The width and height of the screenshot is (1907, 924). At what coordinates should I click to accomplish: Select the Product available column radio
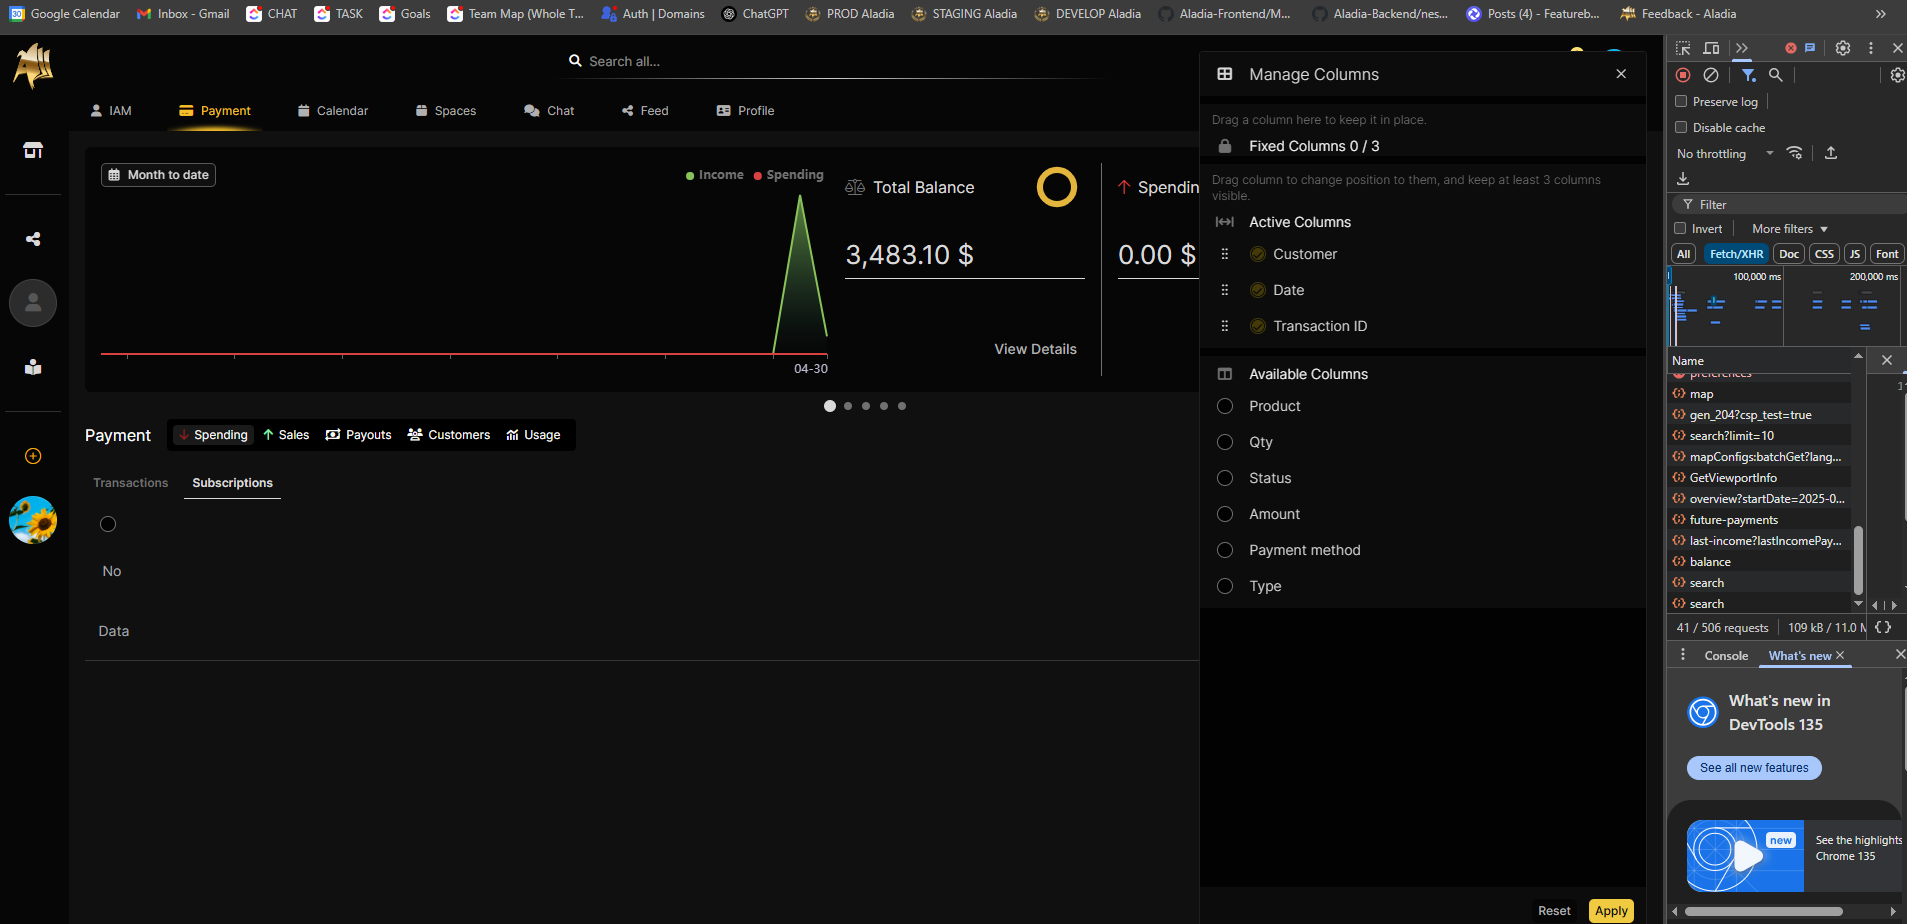pos(1225,406)
